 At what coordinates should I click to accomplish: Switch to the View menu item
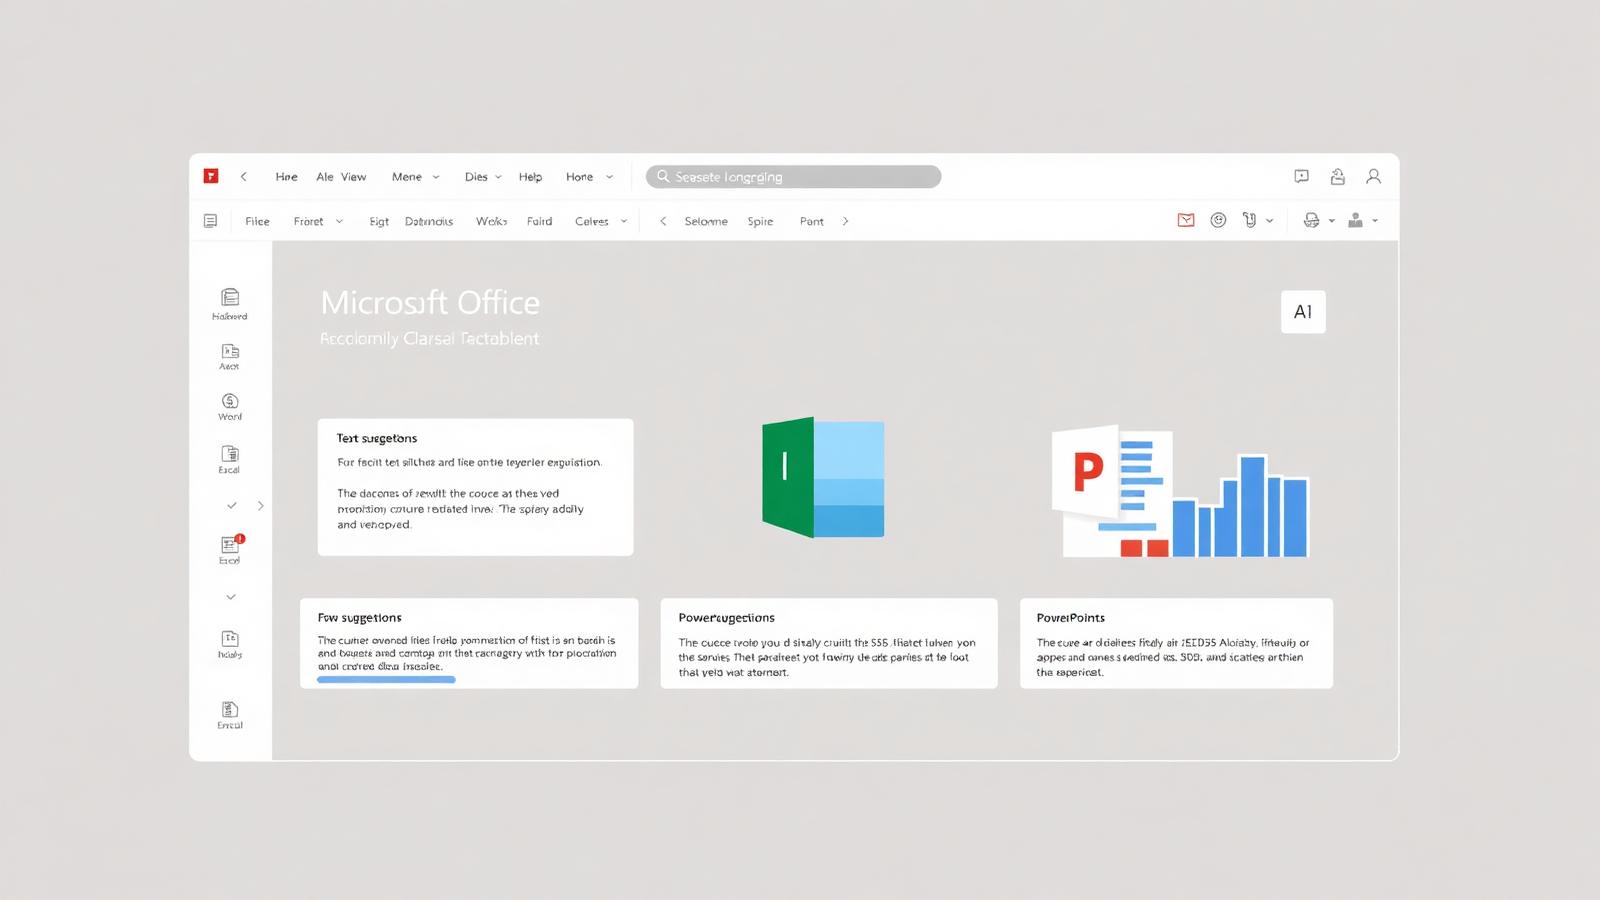click(355, 176)
